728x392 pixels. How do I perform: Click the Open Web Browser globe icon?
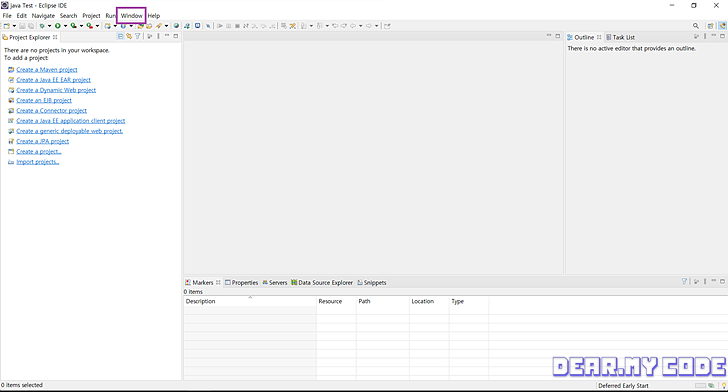(x=176, y=26)
